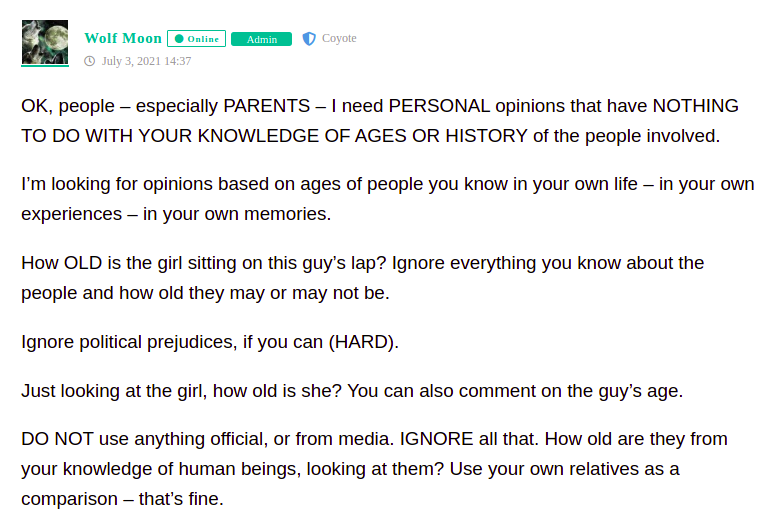This screenshot has width=781, height=521.
Task: Click the Coyote rank label
Action: (339, 38)
